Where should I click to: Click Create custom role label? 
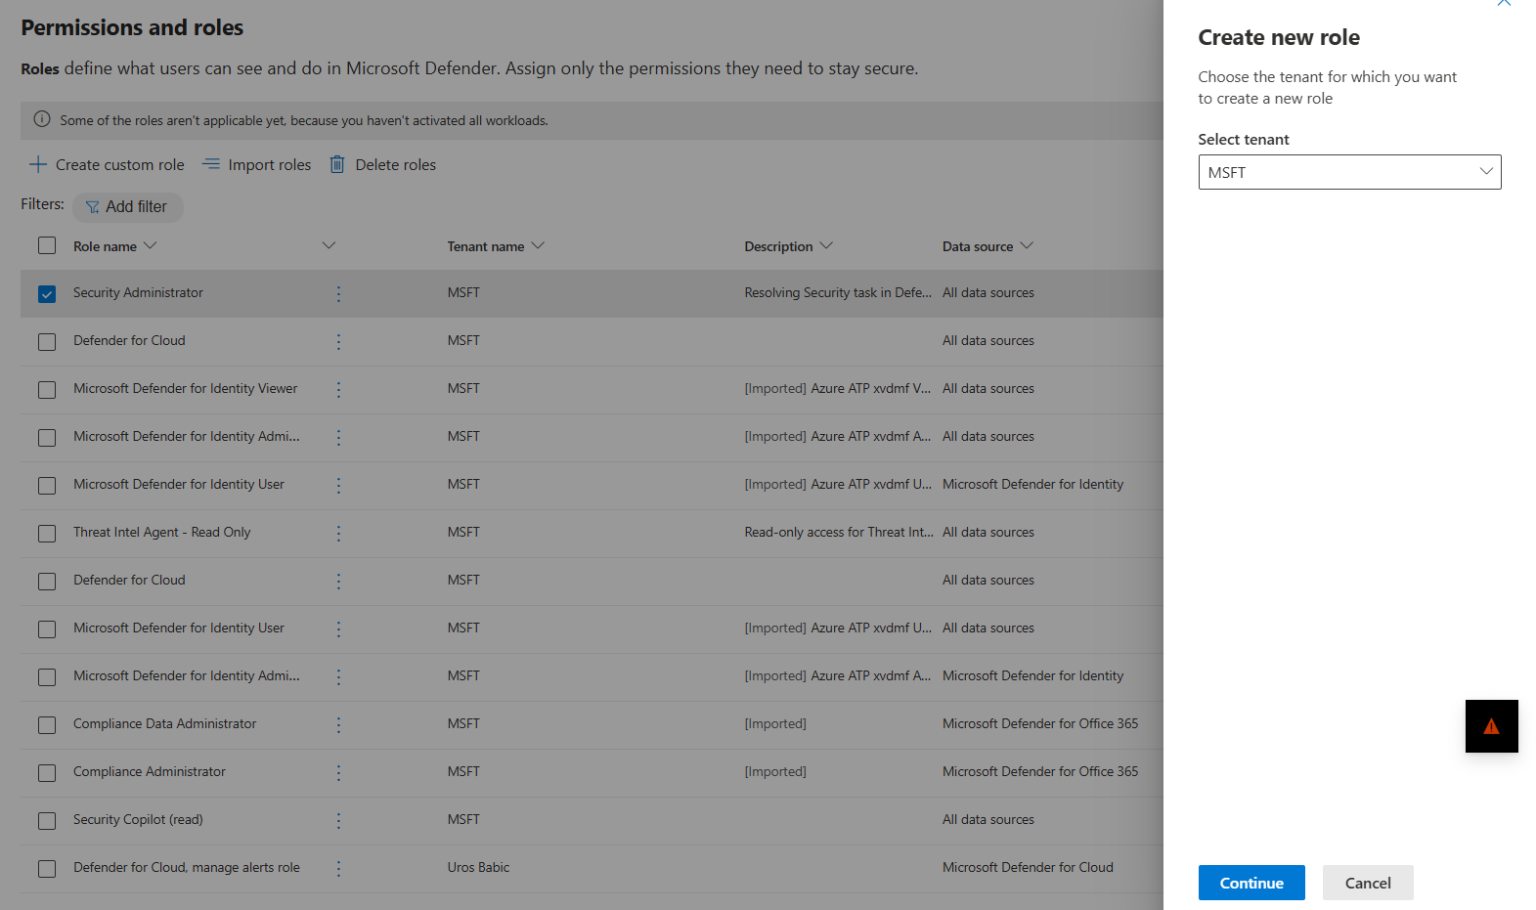point(120,165)
